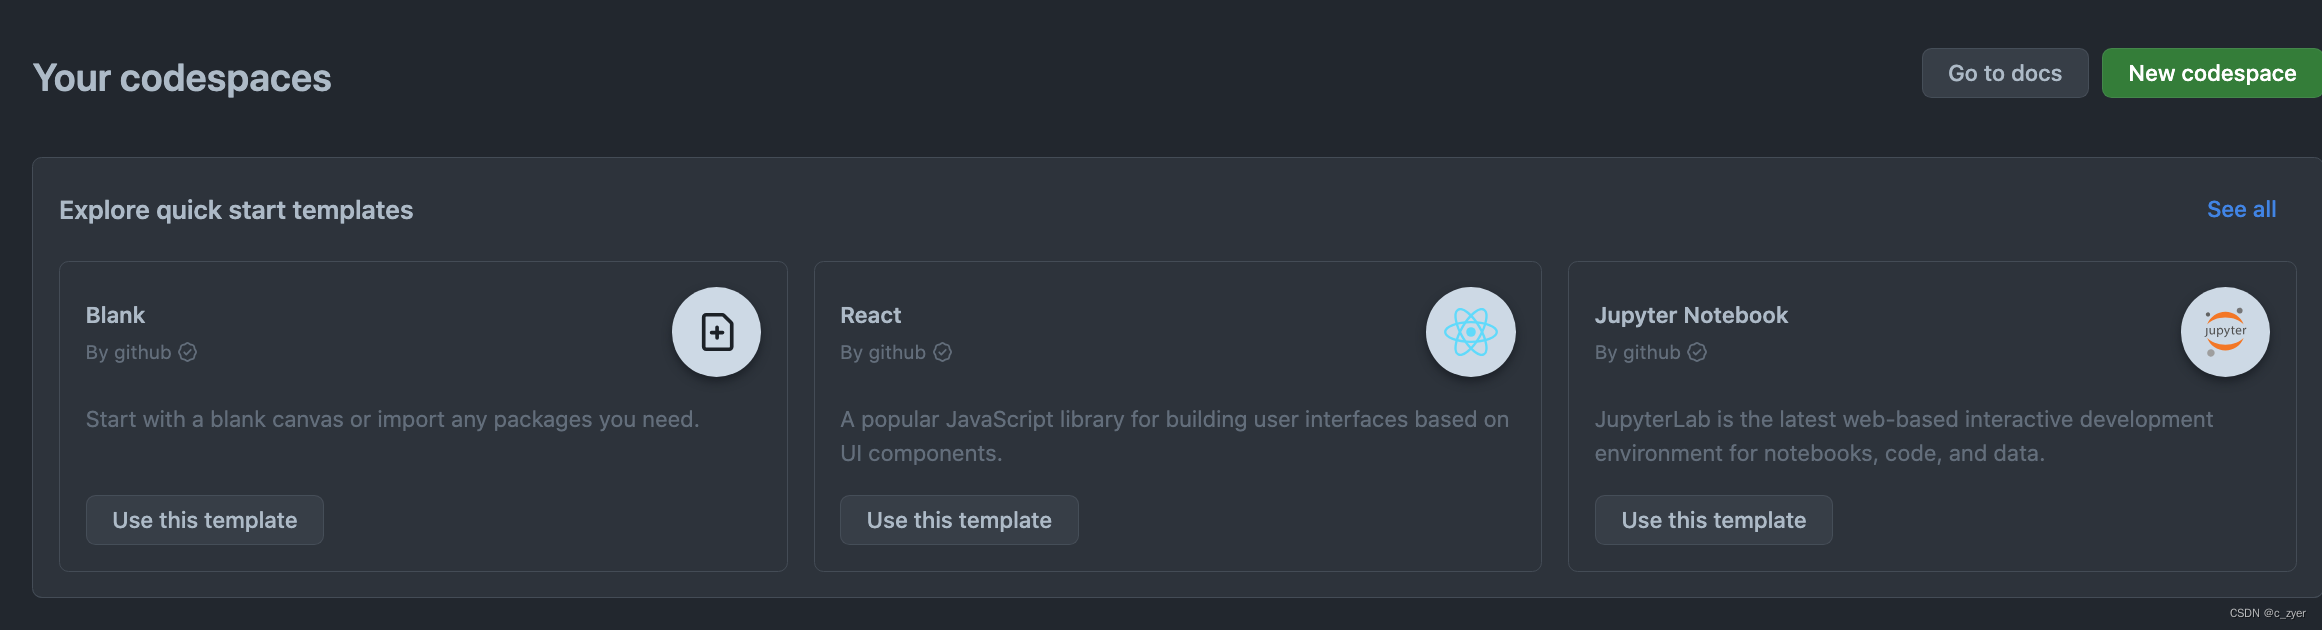Click the Blank template file-plus icon
This screenshot has width=2322, height=630.
coord(716,332)
